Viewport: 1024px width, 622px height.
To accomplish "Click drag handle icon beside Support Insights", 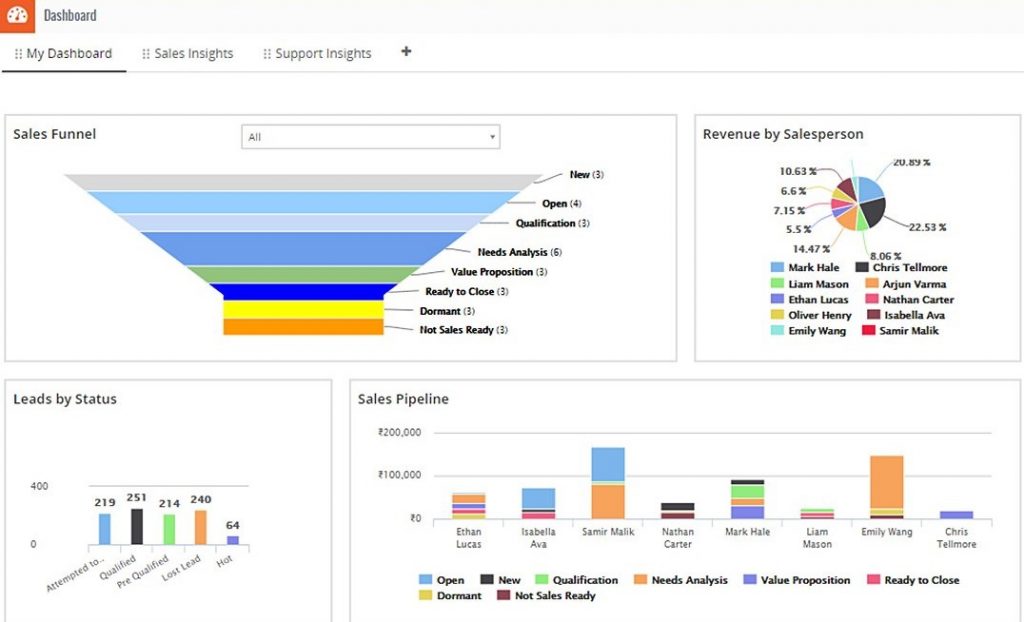I will tap(267, 54).
